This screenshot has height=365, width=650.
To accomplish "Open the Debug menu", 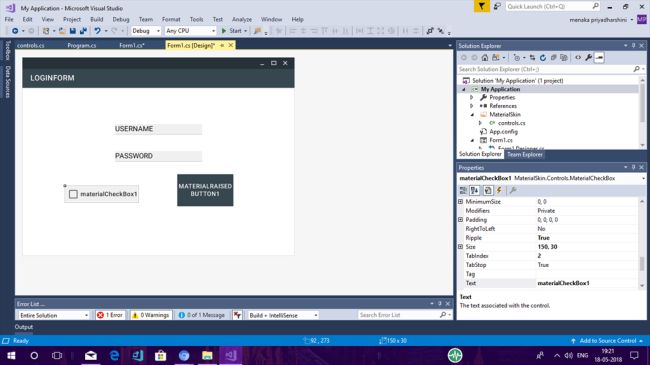I will [121, 19].
